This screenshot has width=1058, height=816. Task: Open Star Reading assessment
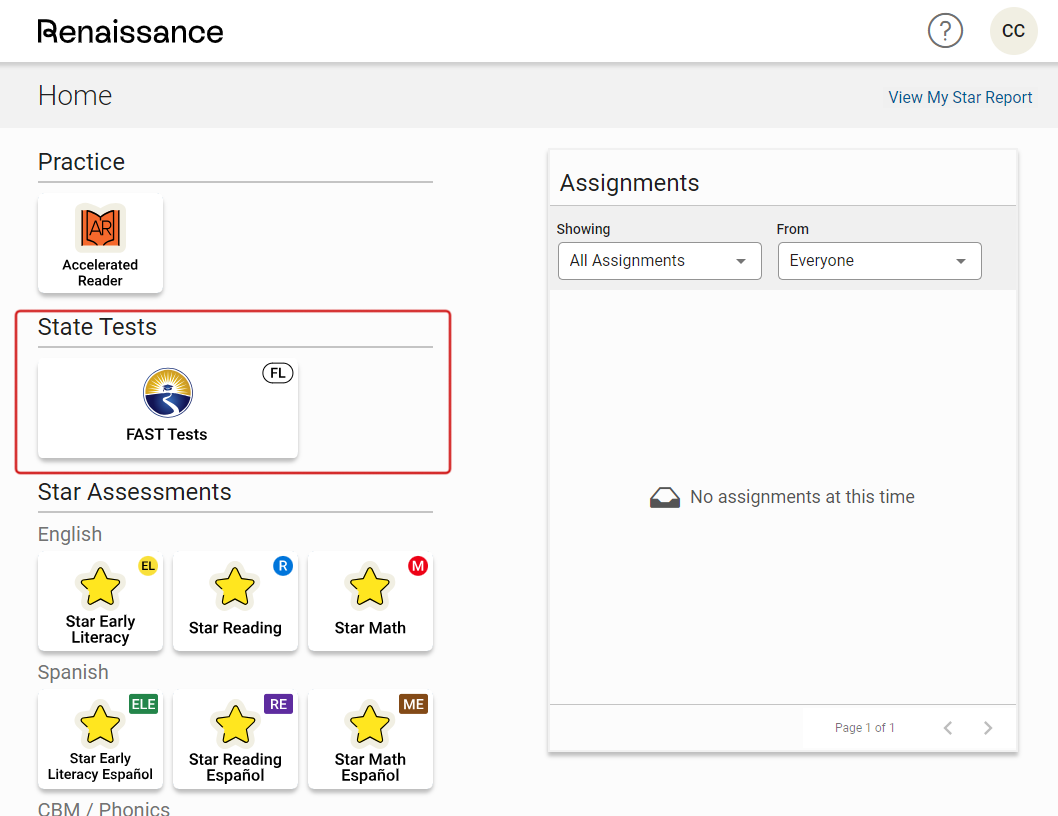point(235,602)
